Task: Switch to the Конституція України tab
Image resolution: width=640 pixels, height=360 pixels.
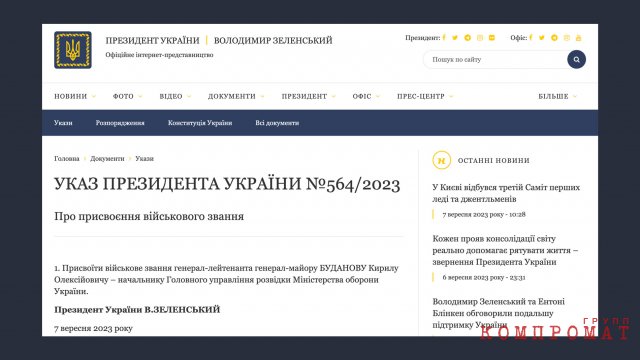Action: (200, 123)
